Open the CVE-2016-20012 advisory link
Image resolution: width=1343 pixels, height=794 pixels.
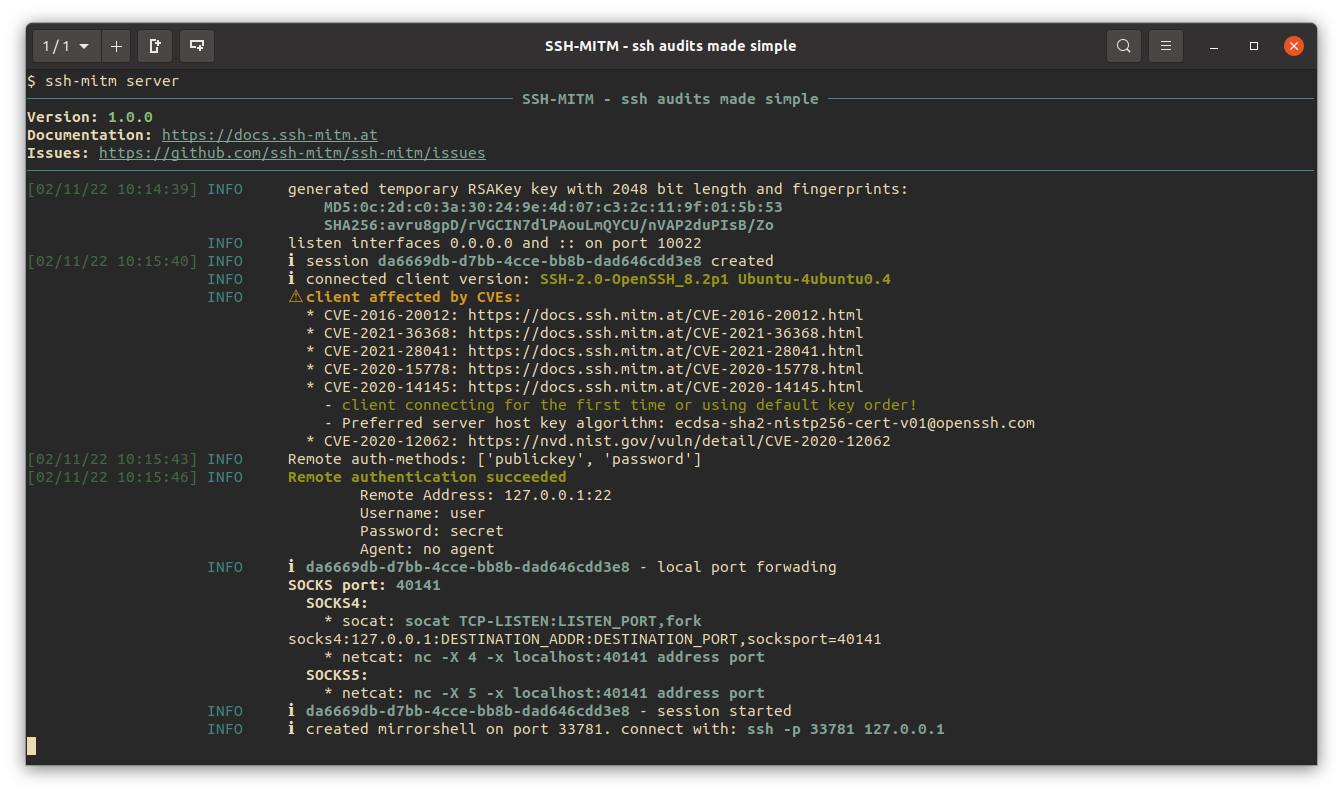click(x=666, y=314)
